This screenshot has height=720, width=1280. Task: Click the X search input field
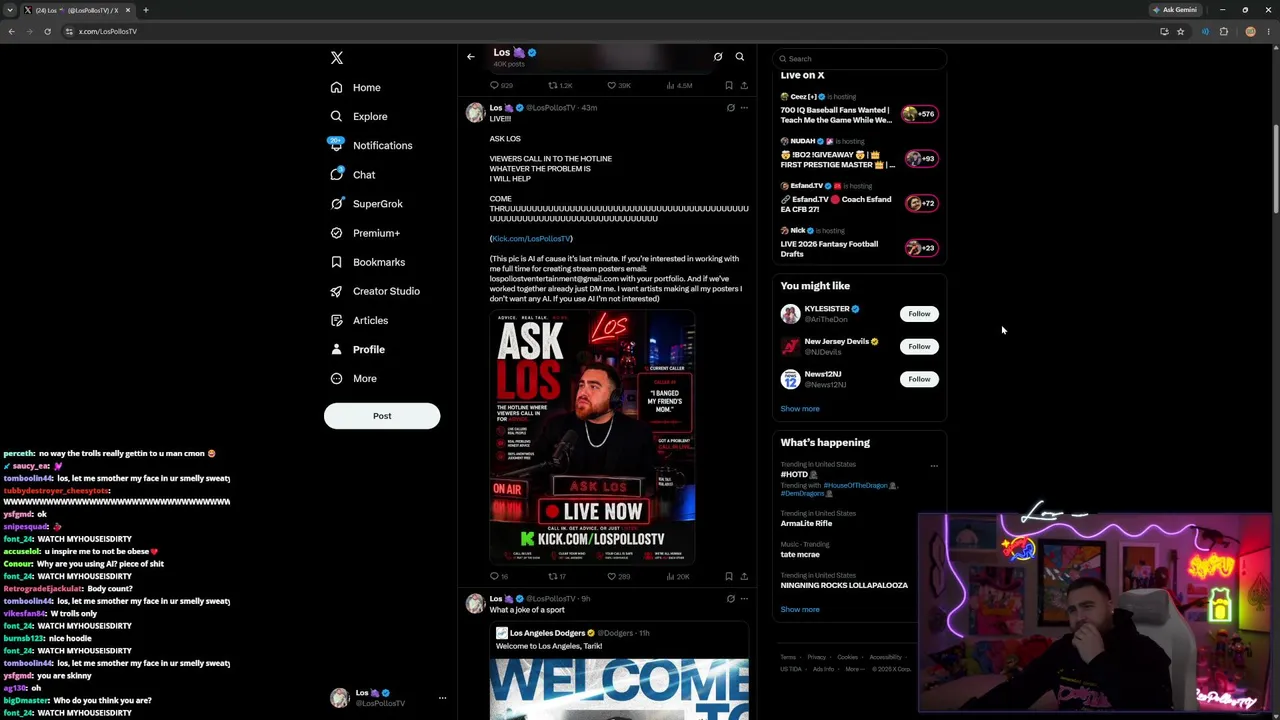[x=859, y=58]
